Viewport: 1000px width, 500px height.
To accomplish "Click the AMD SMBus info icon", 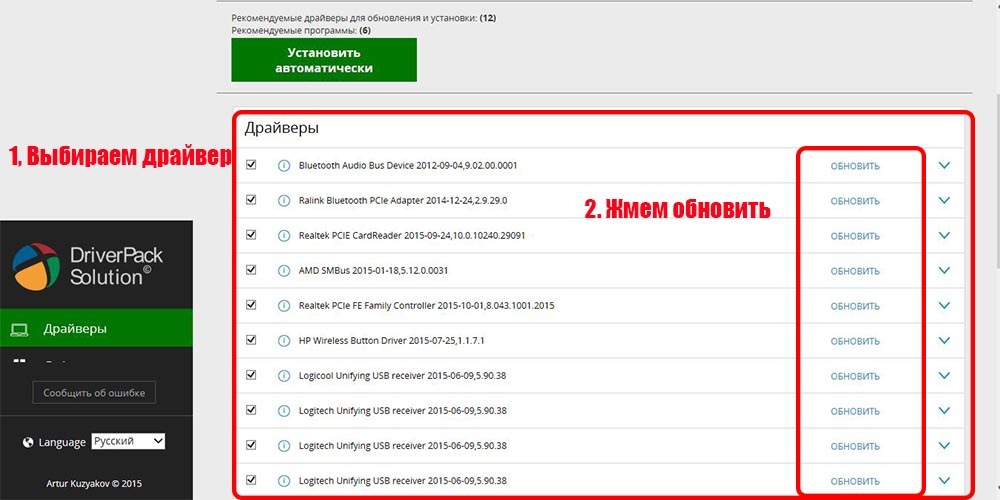I will click(284, 270).
